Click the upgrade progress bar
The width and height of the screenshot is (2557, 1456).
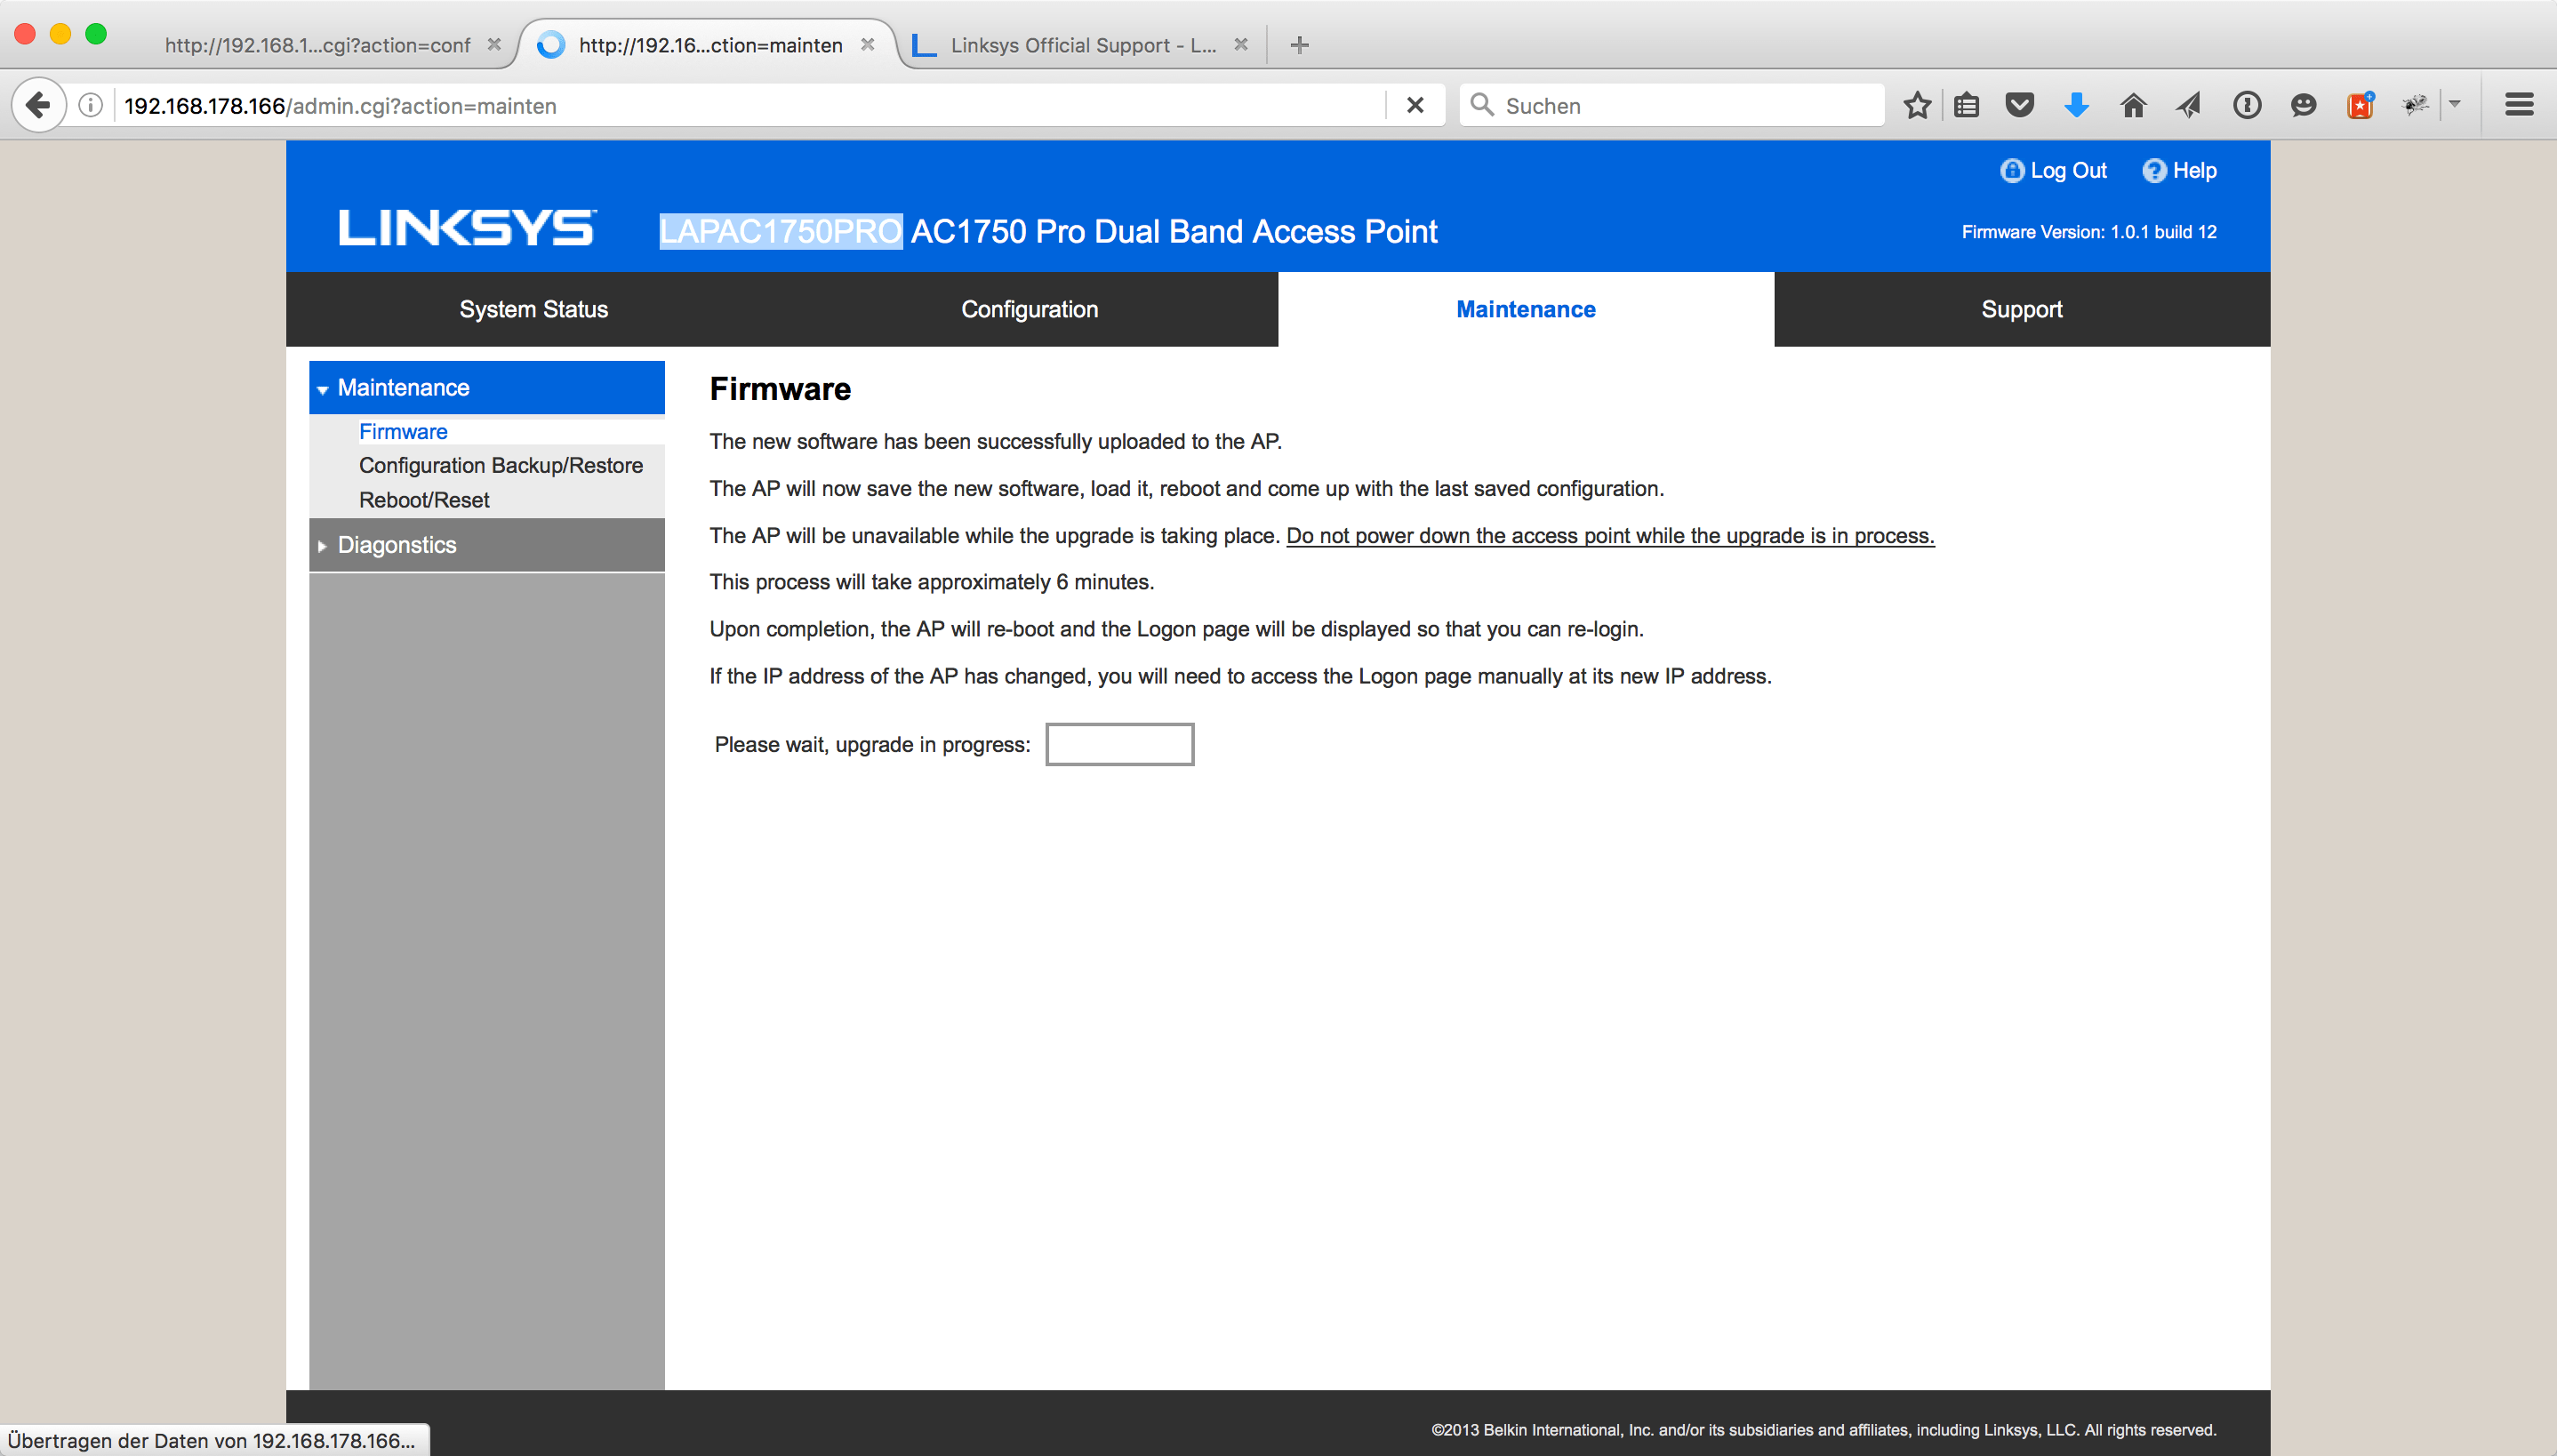1120,745
